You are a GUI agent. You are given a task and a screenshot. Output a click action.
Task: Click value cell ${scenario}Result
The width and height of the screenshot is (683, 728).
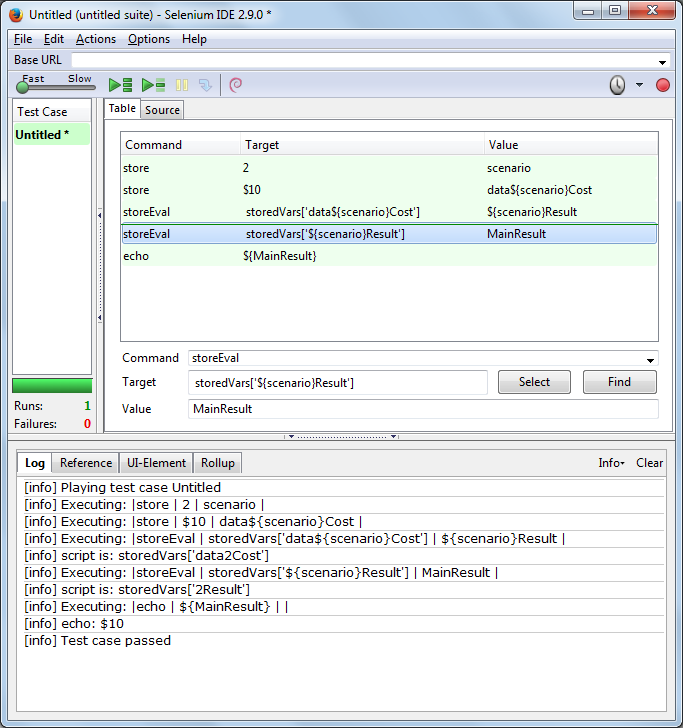(x=532, y=212)
